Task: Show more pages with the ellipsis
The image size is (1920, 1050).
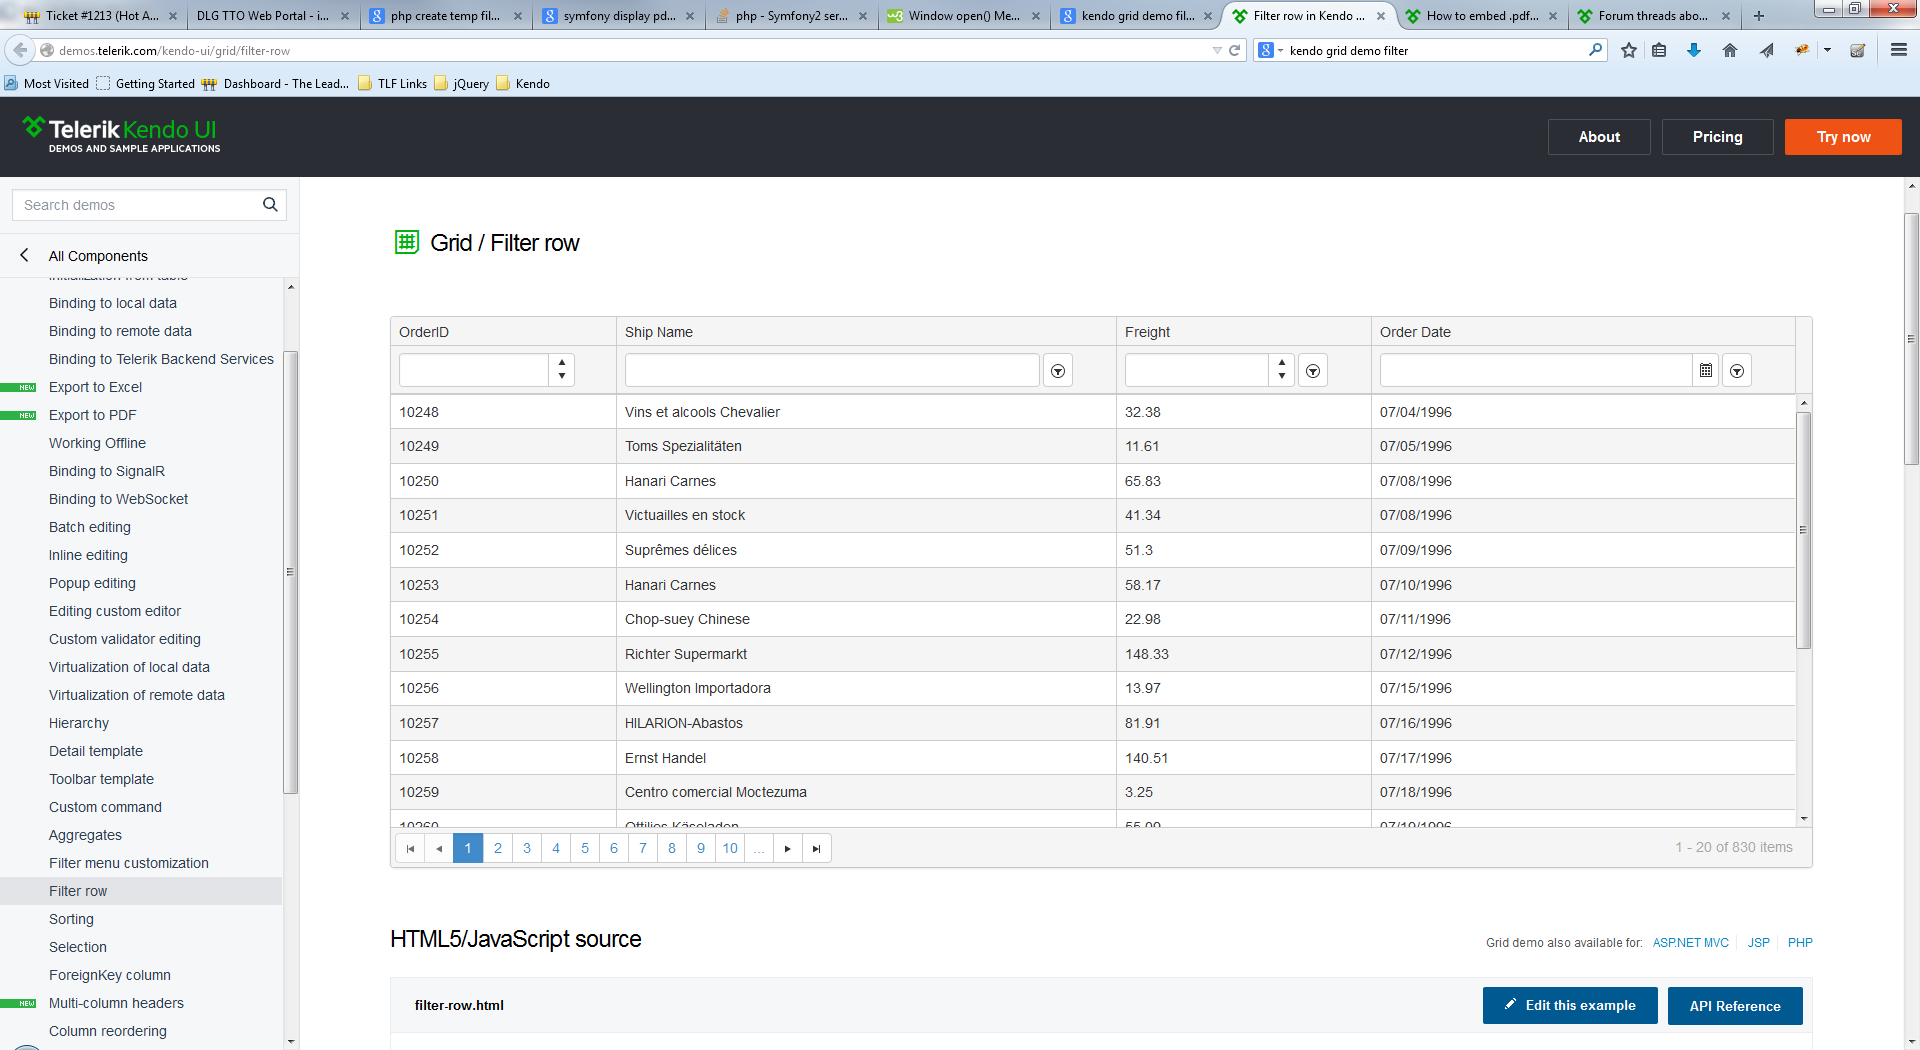Action: pos(759,848)
